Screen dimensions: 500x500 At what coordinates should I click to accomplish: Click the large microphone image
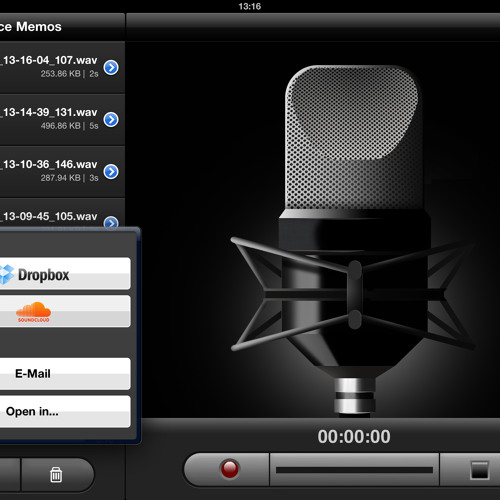coord(353,240)
